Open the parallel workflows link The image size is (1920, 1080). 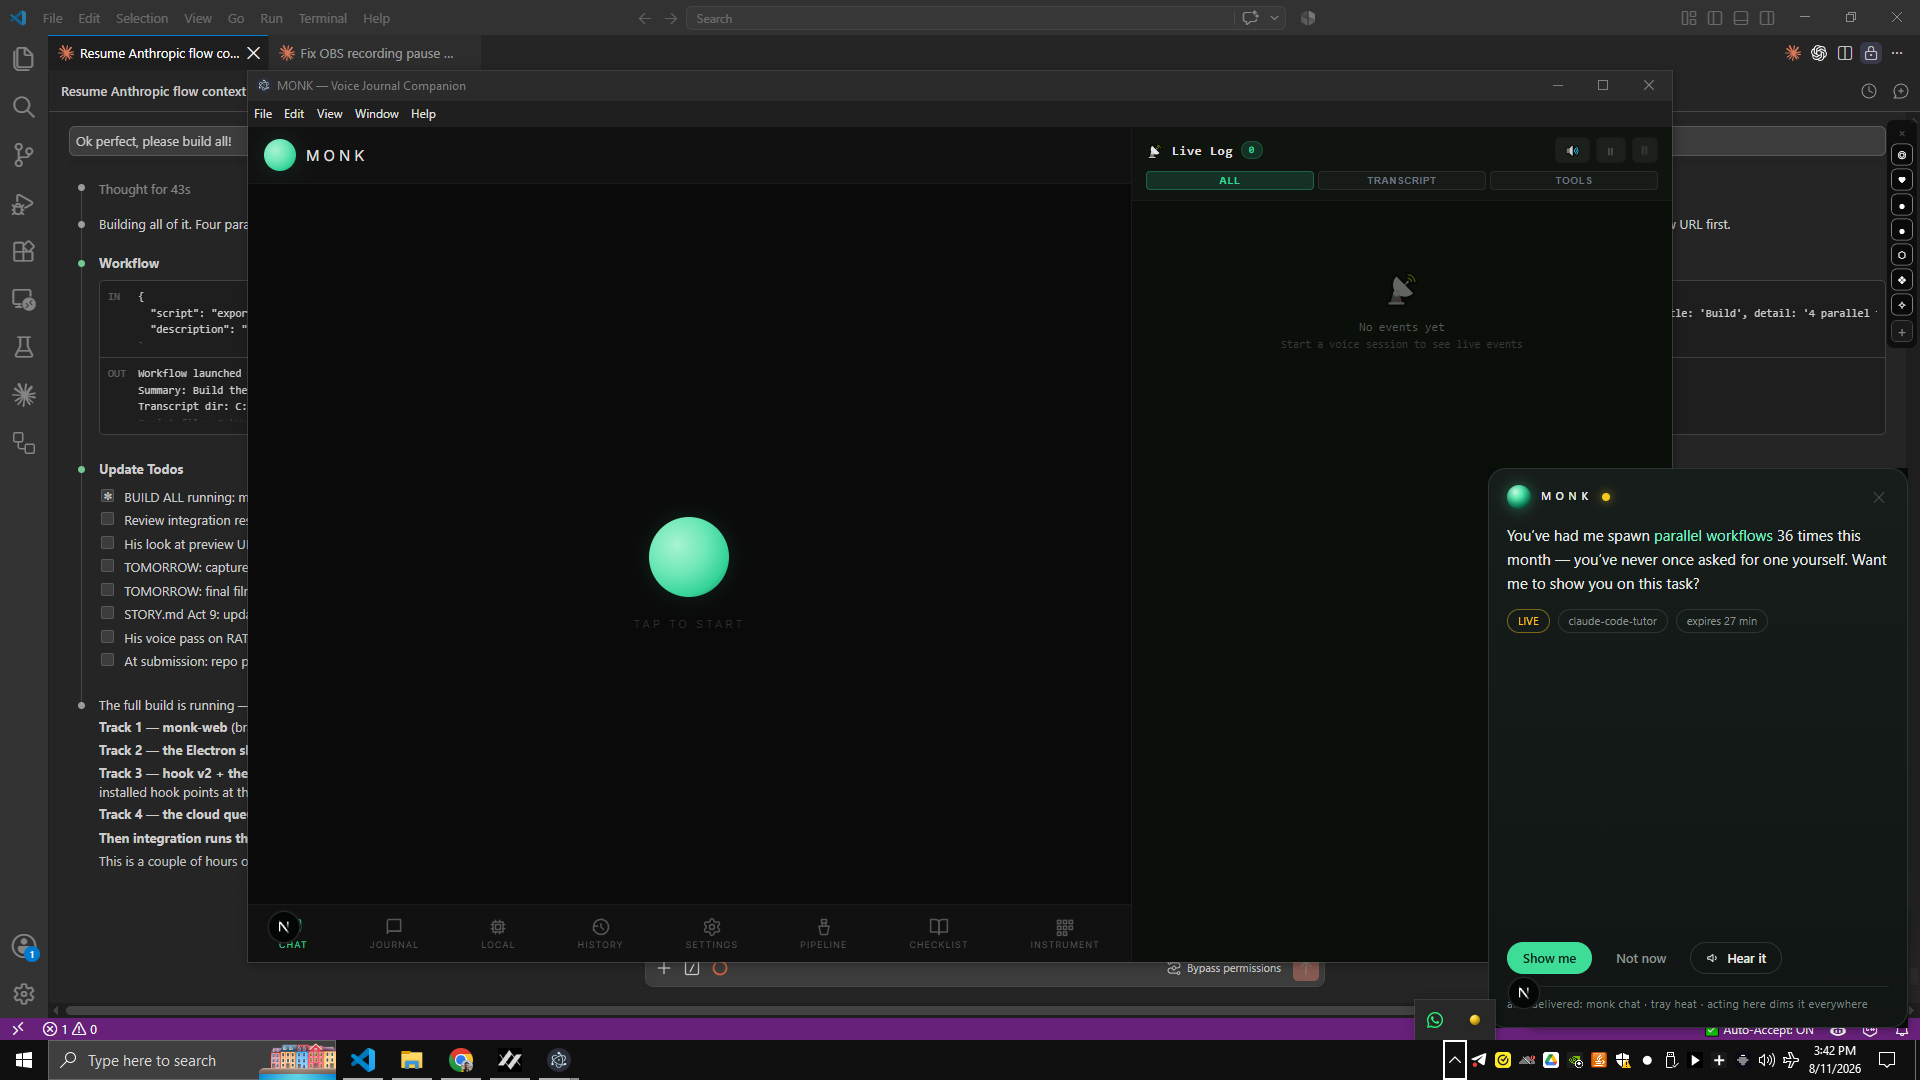(x=1713, y=536)
